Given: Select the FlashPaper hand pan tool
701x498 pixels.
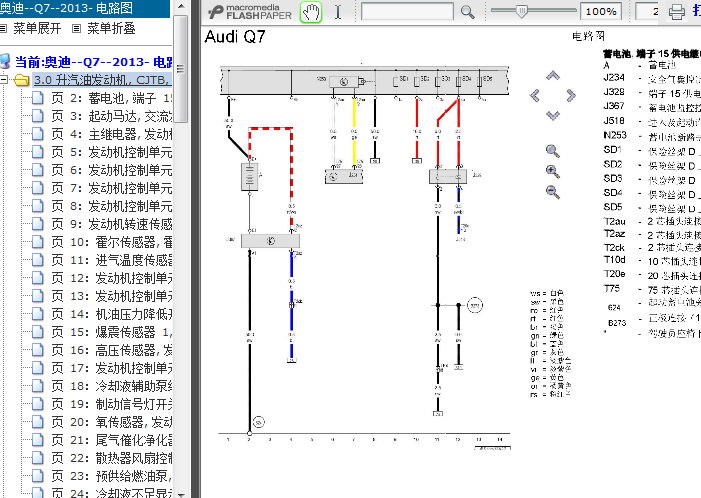Looking at the screenshot, I should click(311, 12).
